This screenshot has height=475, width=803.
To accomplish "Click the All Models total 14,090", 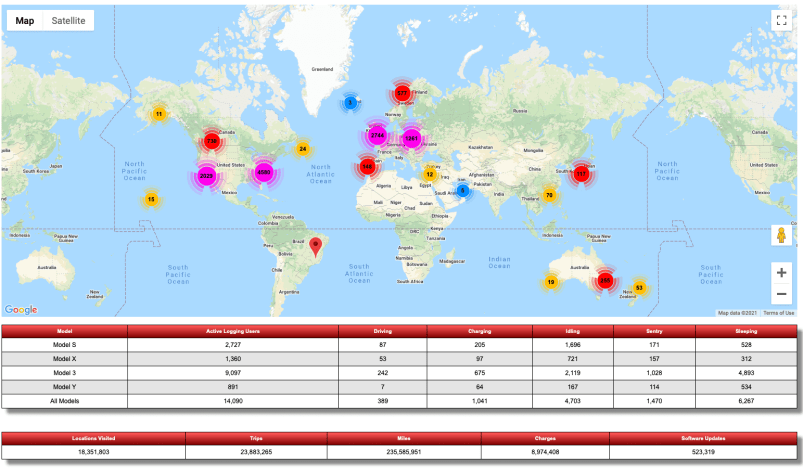I will click(x=233, y=401).
